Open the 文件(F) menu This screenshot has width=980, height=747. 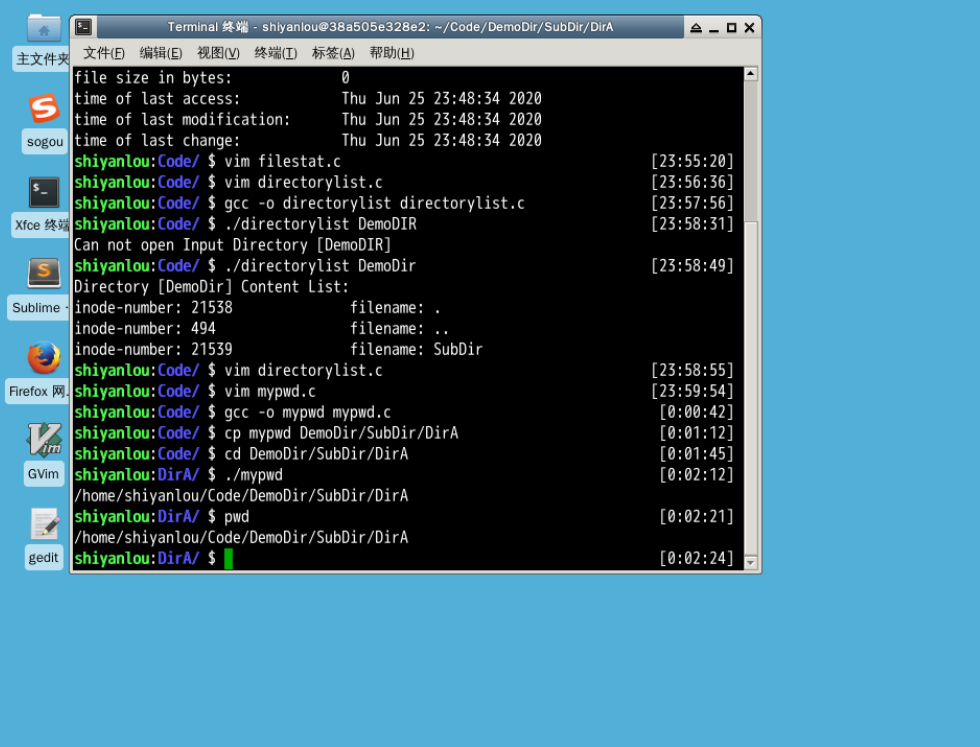point(104,53)
